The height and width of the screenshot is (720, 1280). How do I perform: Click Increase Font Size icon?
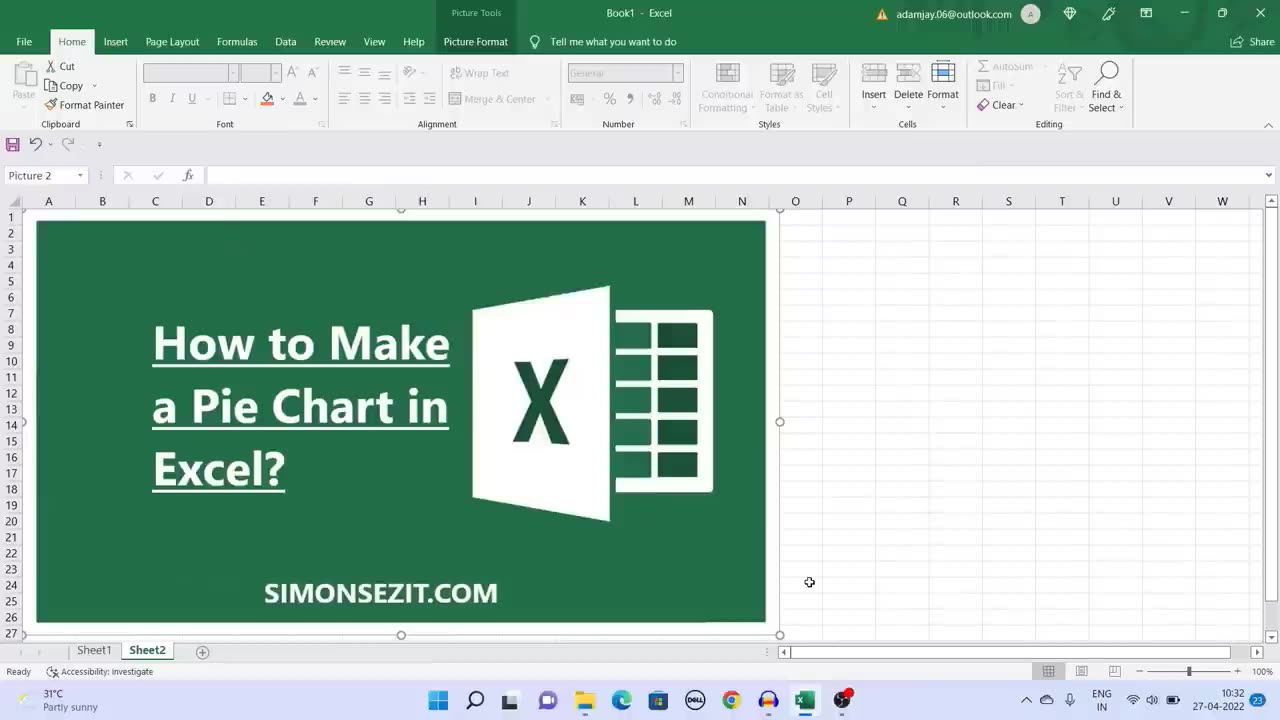tap(292, 72)
